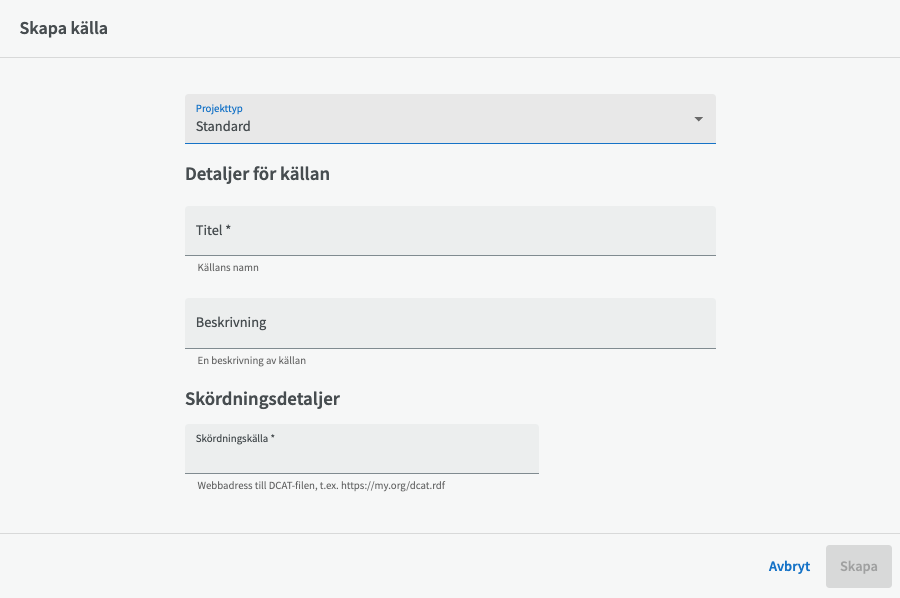900x598 pixels.
Task: Focus the Beskrivning text field
Action: [x=450, y=323]
